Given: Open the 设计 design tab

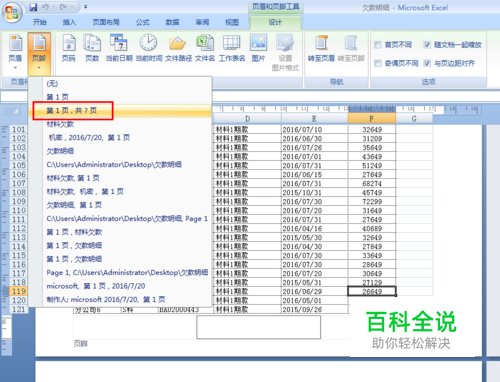Looking at the screenshot, I should click(275, 22).
